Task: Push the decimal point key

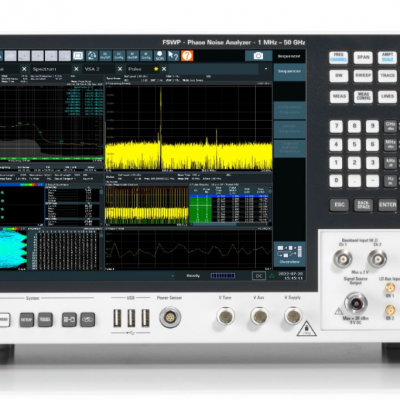Action: coord(354,181)
